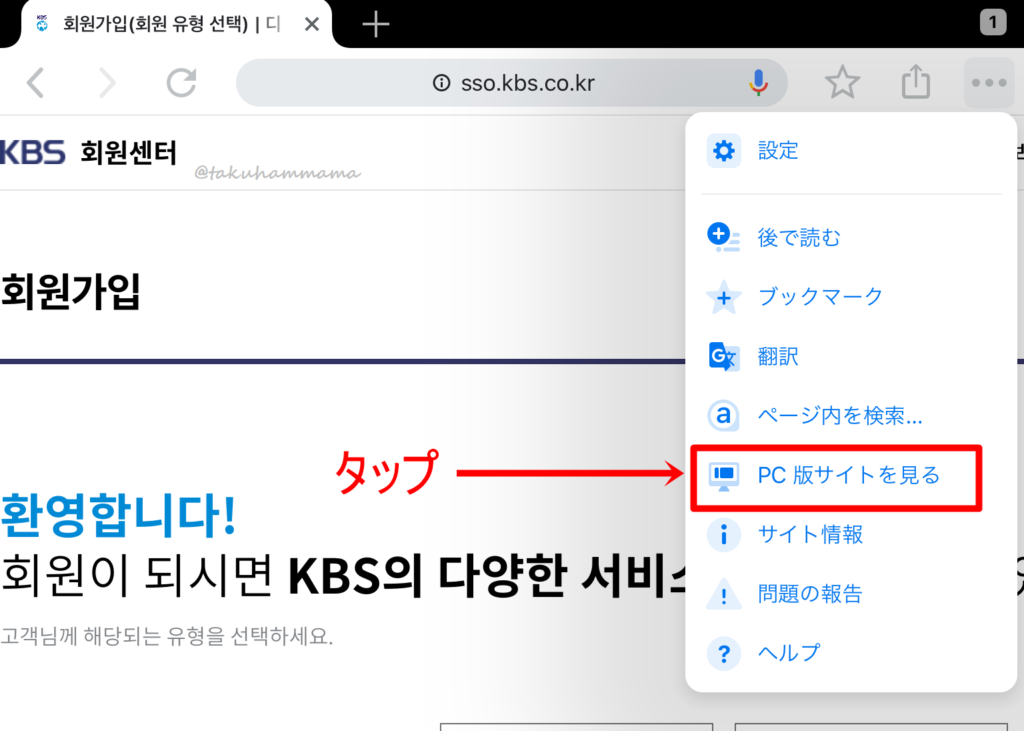The width and height of the screenshot is (1024, 731).
Task: Bookmark the page with the star icon
Action: click(x=842, y=83)
